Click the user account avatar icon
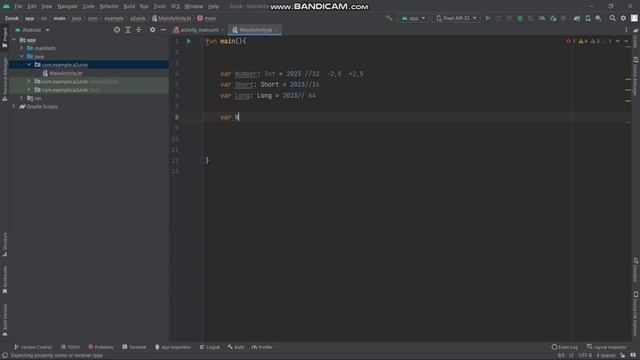The width and height of the screenshot is (640, 360). 634,18
